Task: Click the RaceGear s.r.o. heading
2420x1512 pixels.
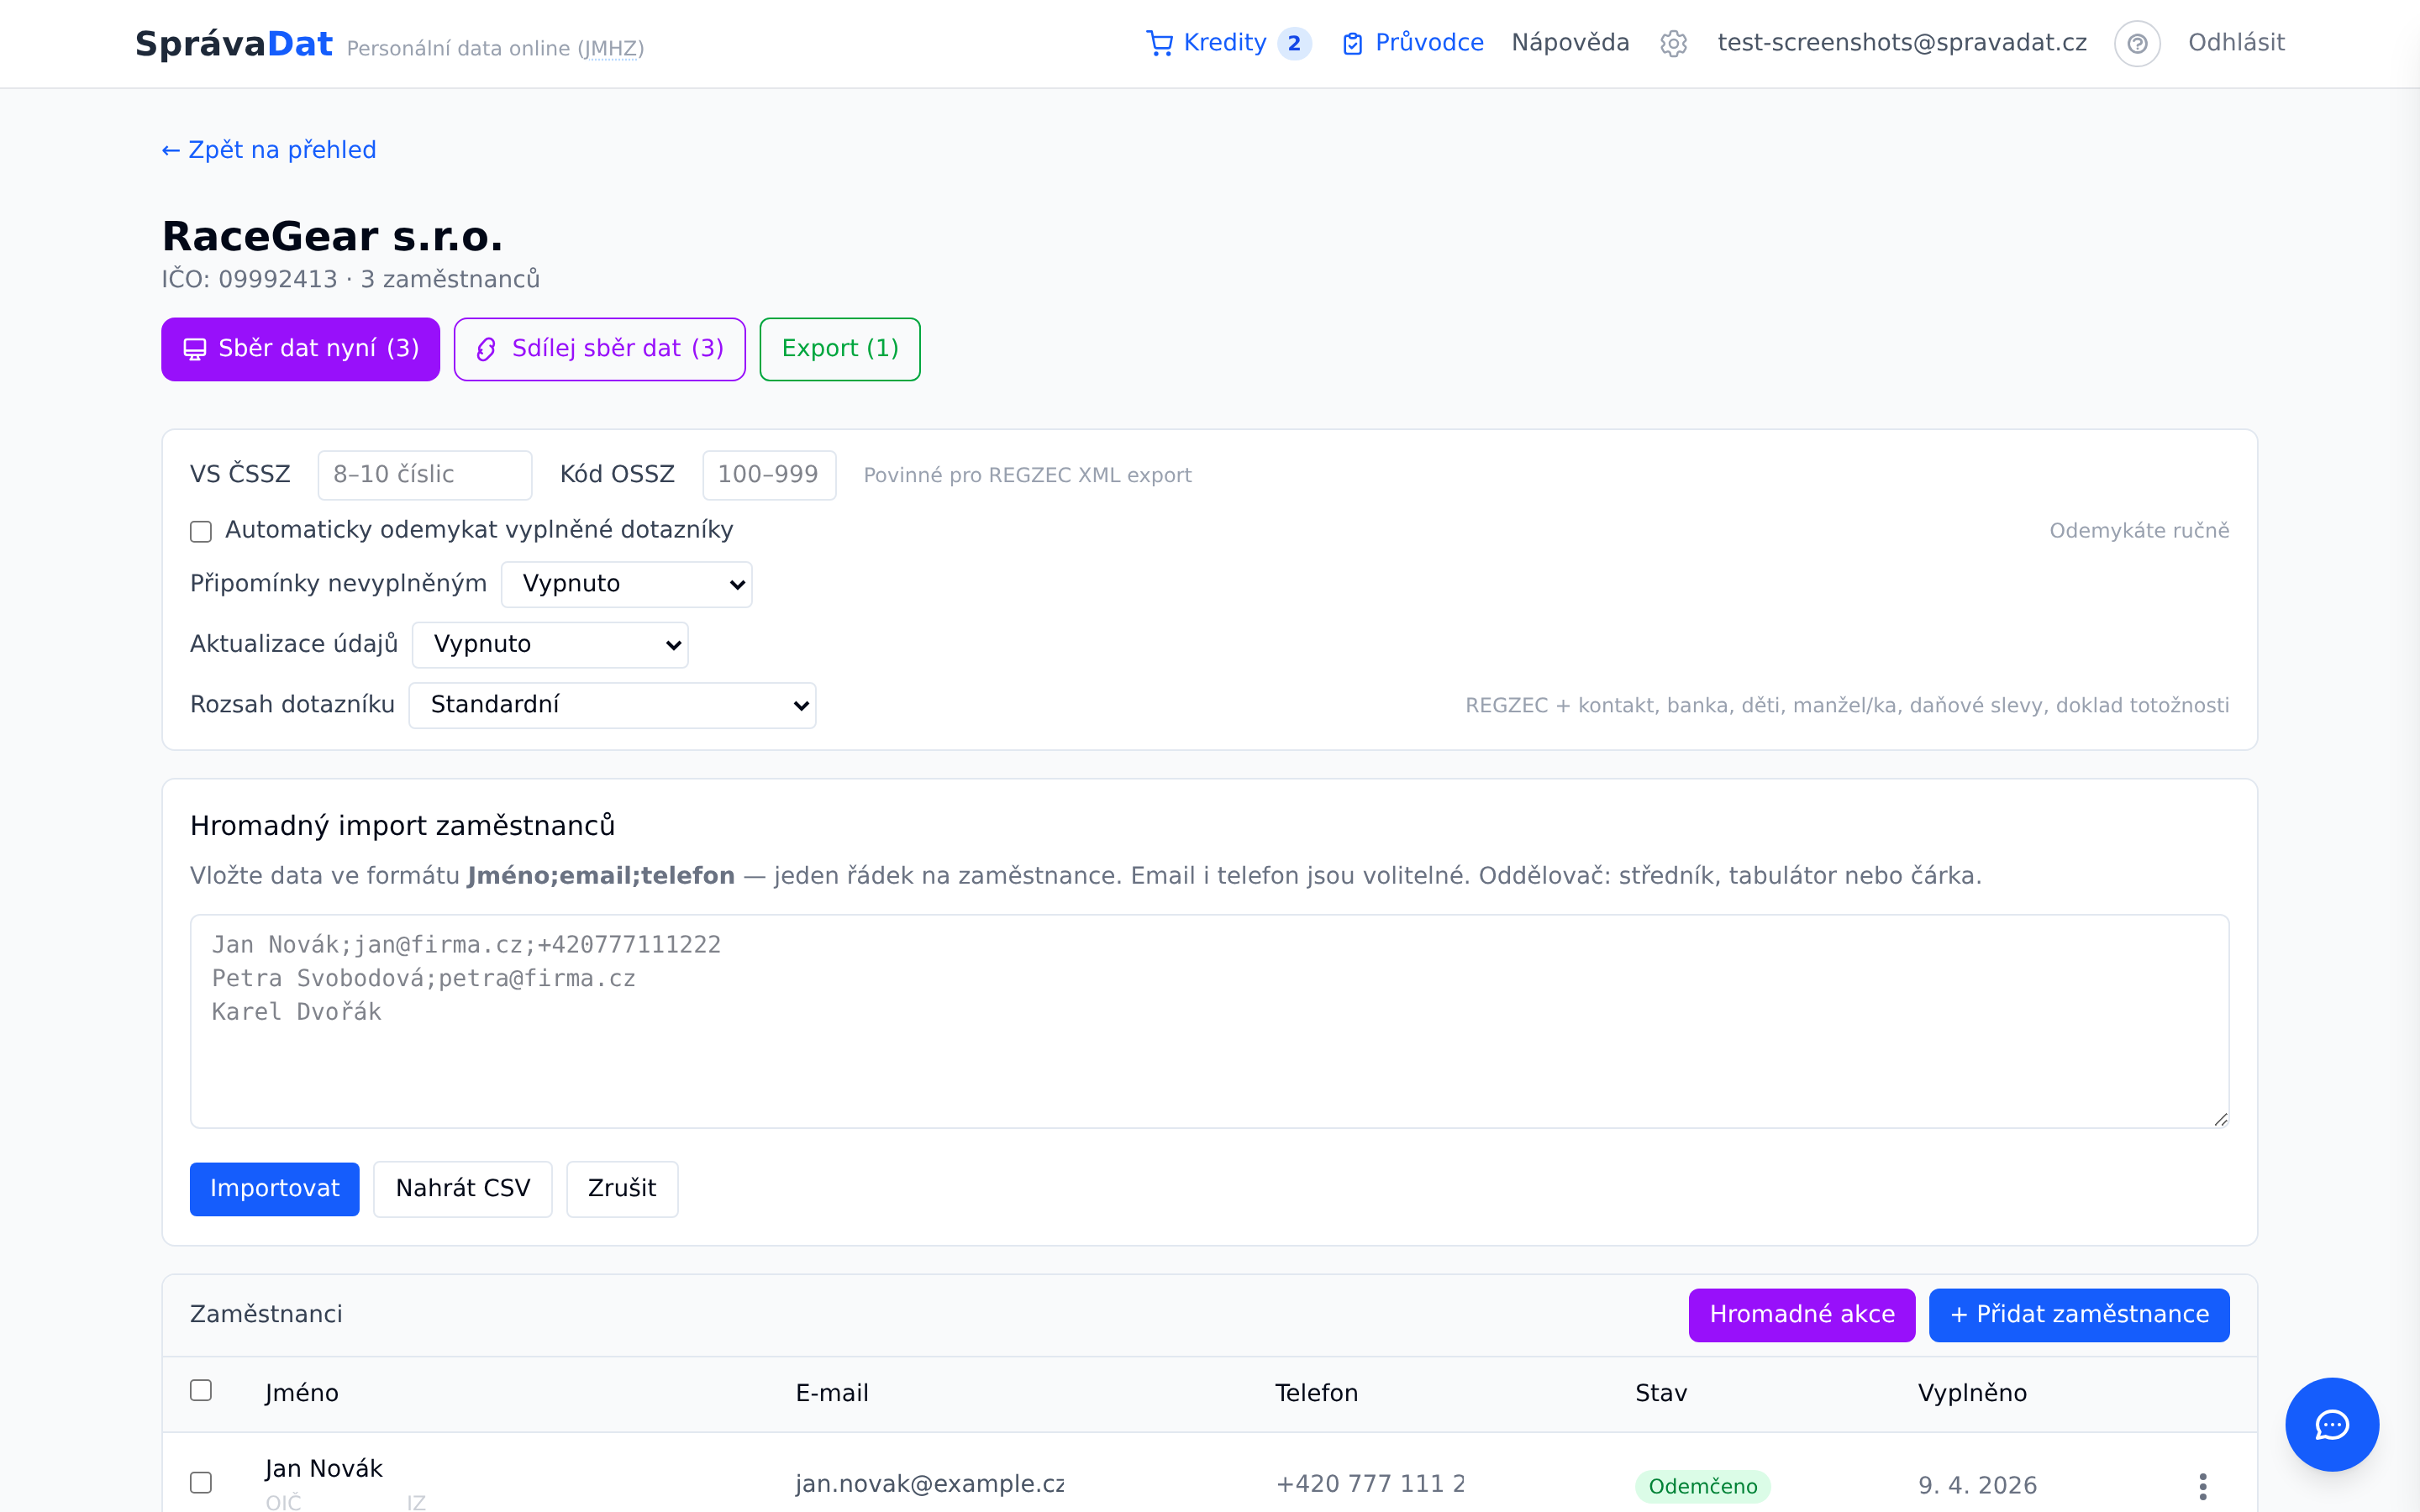Action: click(x=332, y=237)
